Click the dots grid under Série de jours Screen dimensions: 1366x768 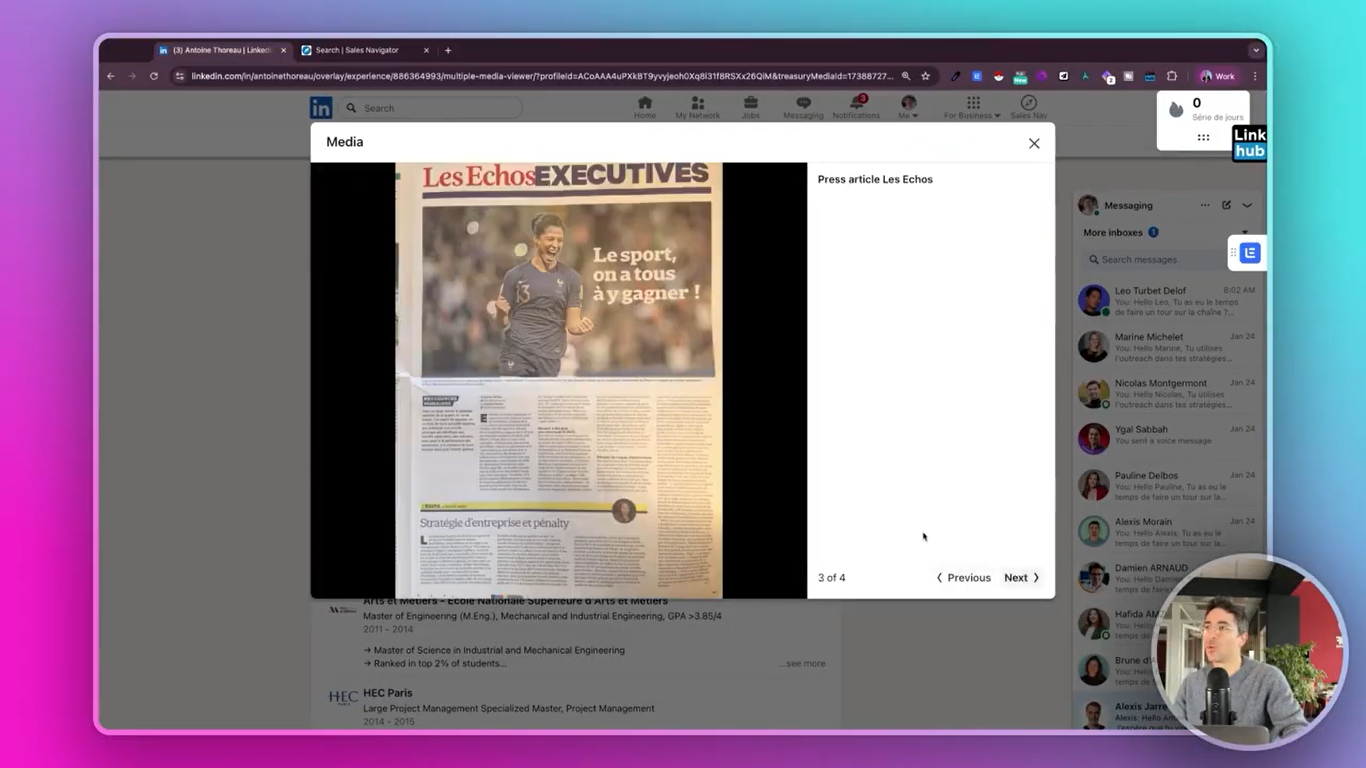coord(1203,138)
